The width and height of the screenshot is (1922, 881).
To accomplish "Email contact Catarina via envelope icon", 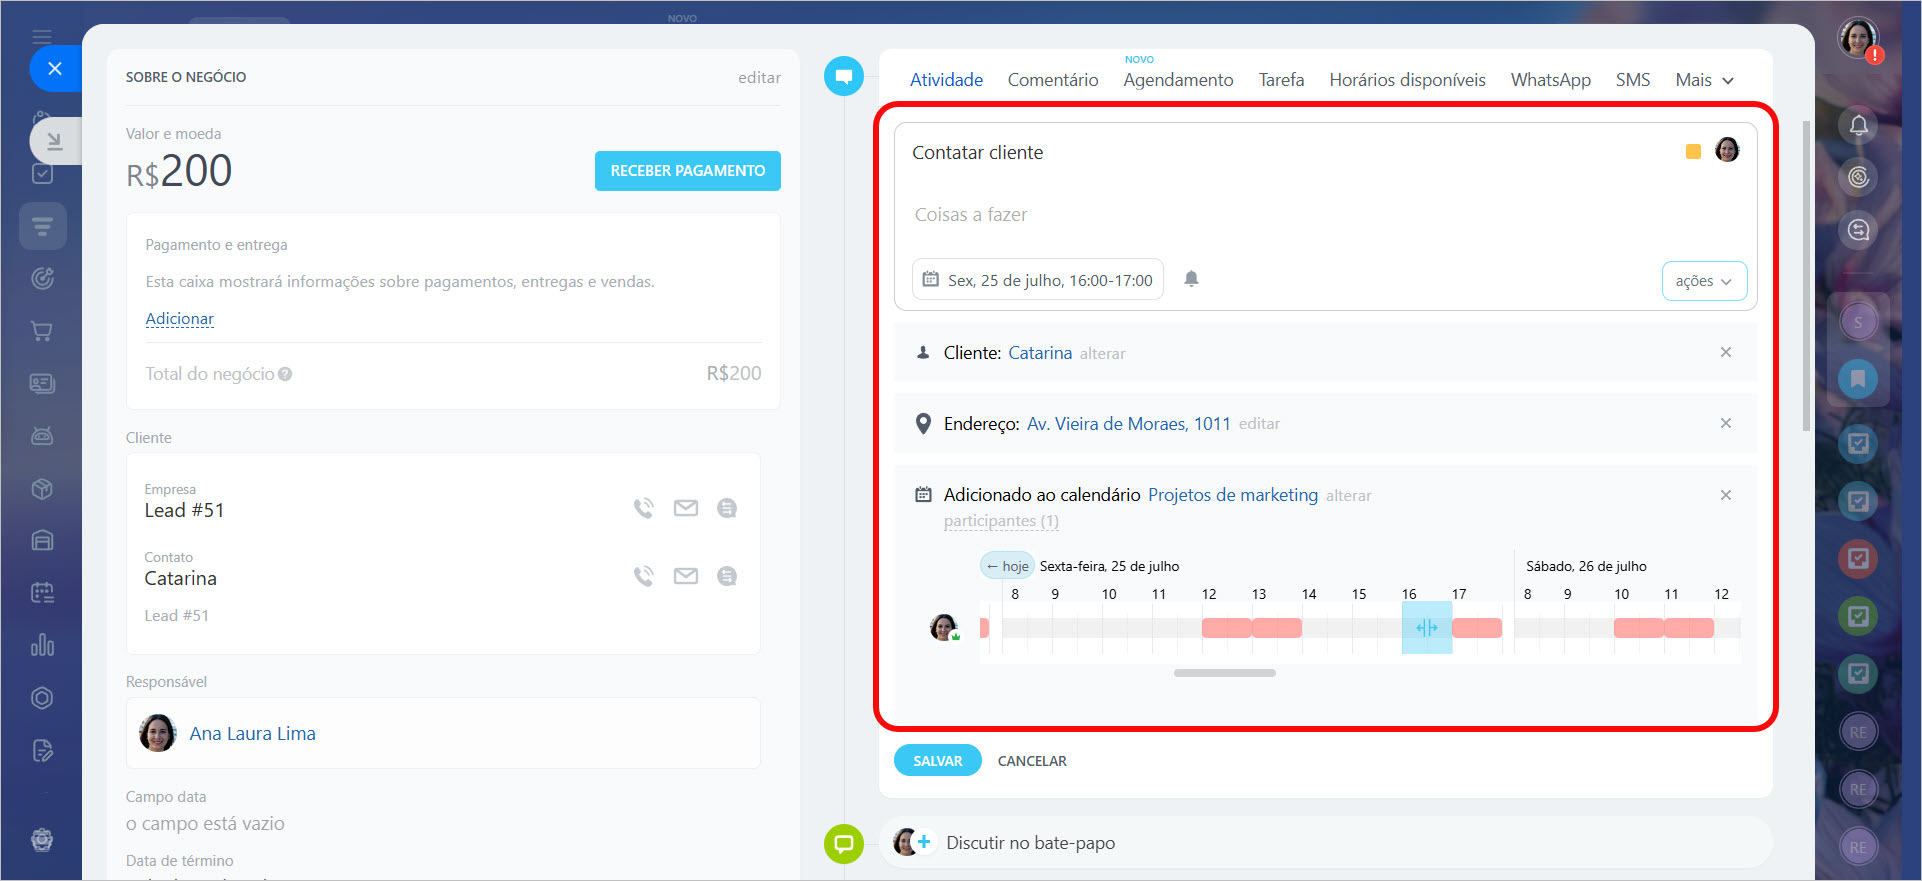I will (686, 576).
